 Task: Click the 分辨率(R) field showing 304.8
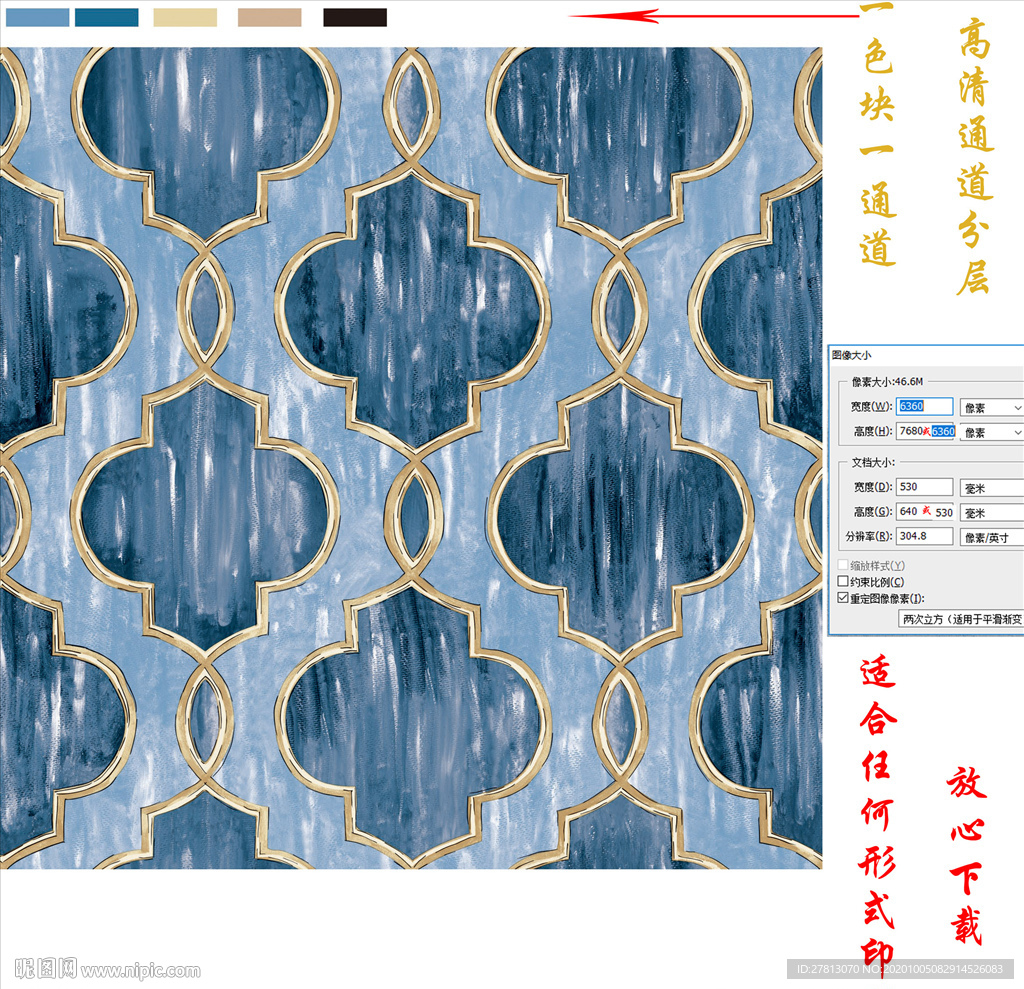pos(924,536)
